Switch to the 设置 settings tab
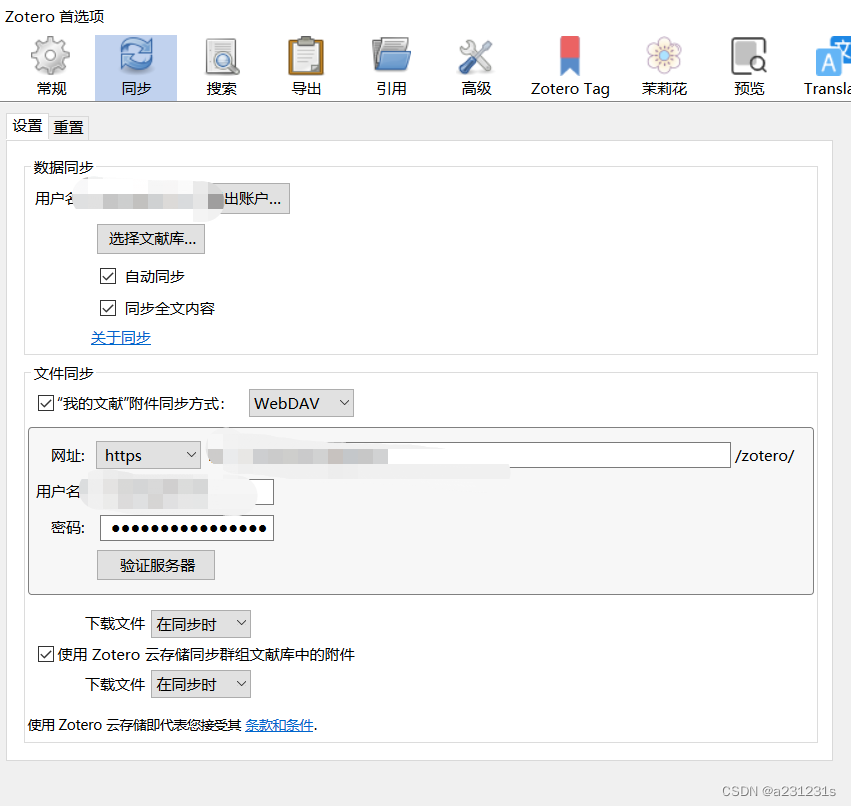 coord(28,126)
